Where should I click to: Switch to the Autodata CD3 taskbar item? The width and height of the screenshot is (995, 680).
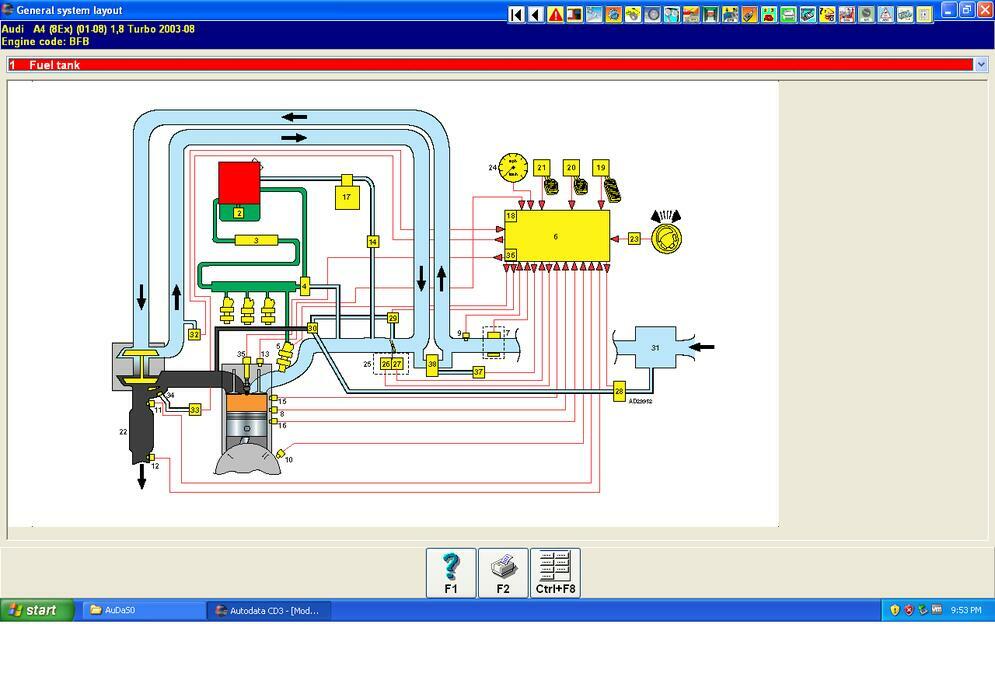(267, 610)
